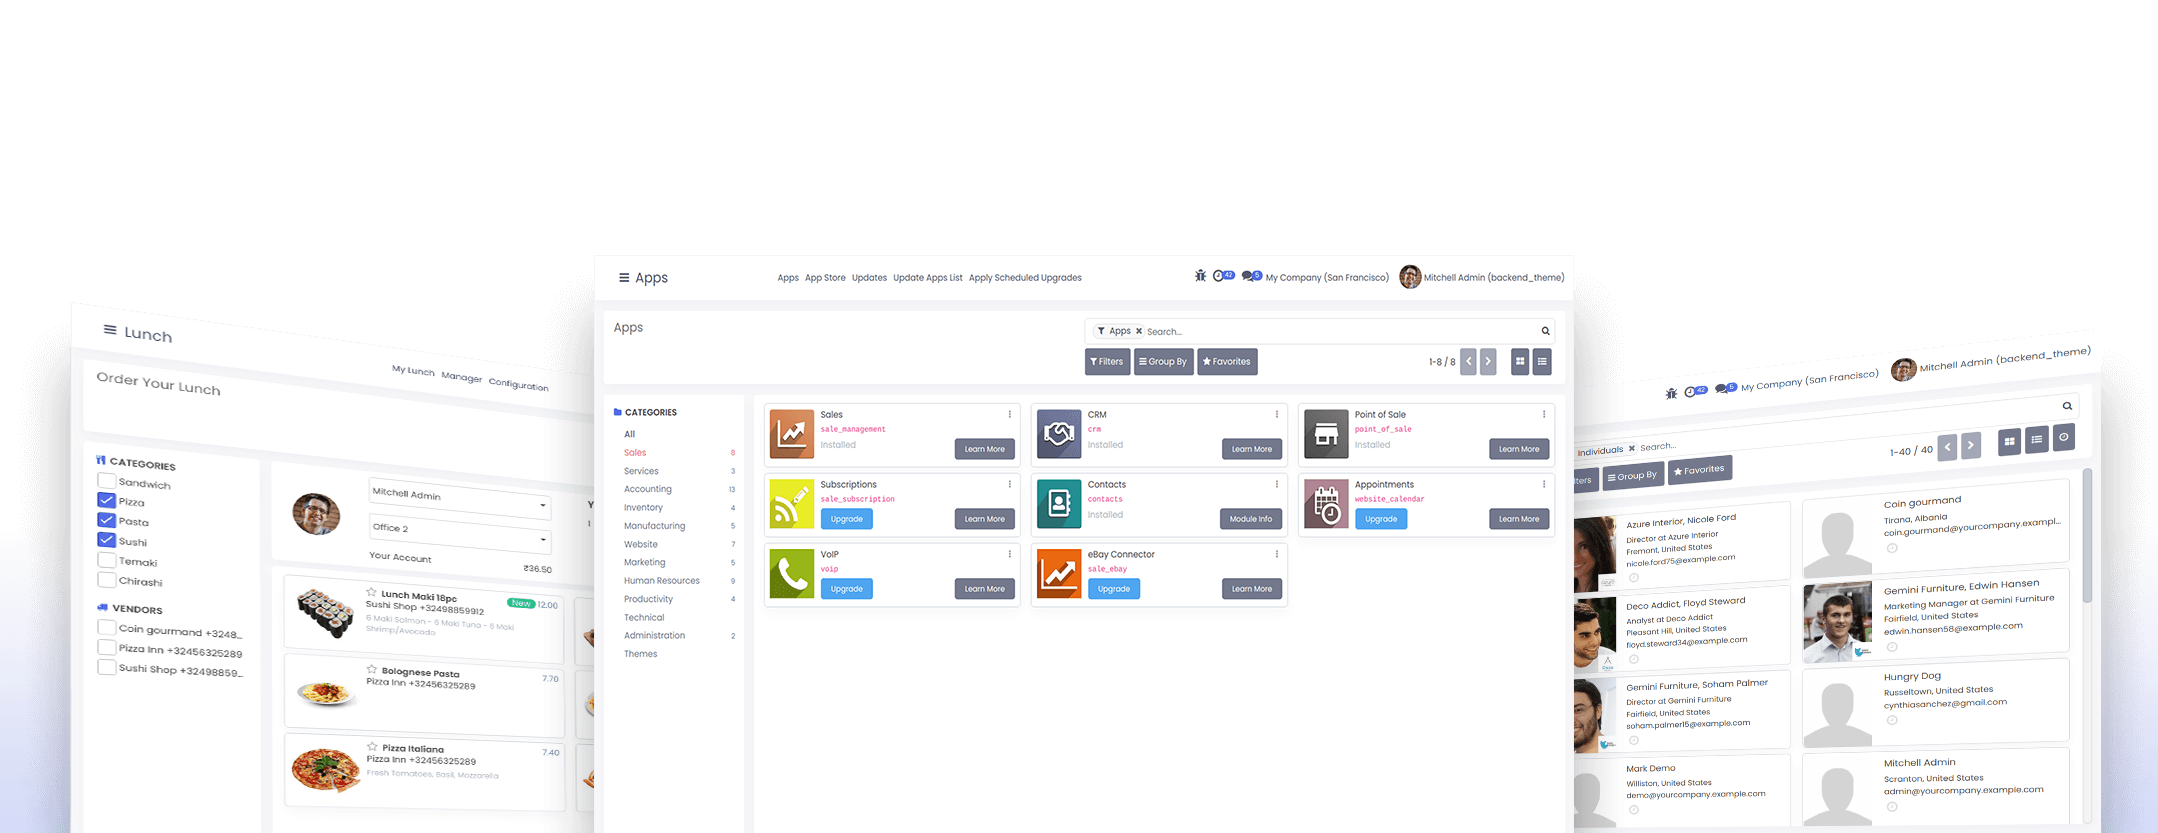
Task: Star the Pizza Italiana item
Action: [x=372, y=746]
